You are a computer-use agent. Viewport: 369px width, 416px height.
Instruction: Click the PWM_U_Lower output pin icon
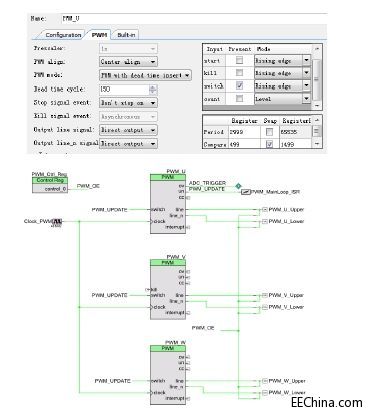265,221
